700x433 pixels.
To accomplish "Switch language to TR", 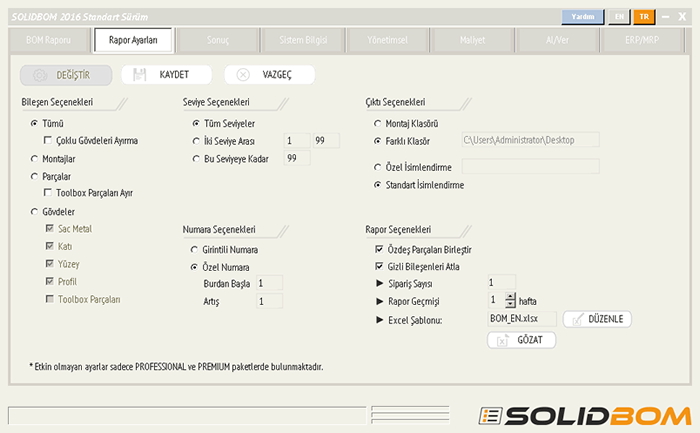I will [x=644, y=17].
